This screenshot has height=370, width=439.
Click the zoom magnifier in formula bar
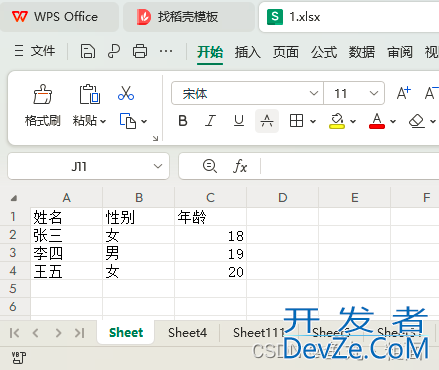click(210, 166)
